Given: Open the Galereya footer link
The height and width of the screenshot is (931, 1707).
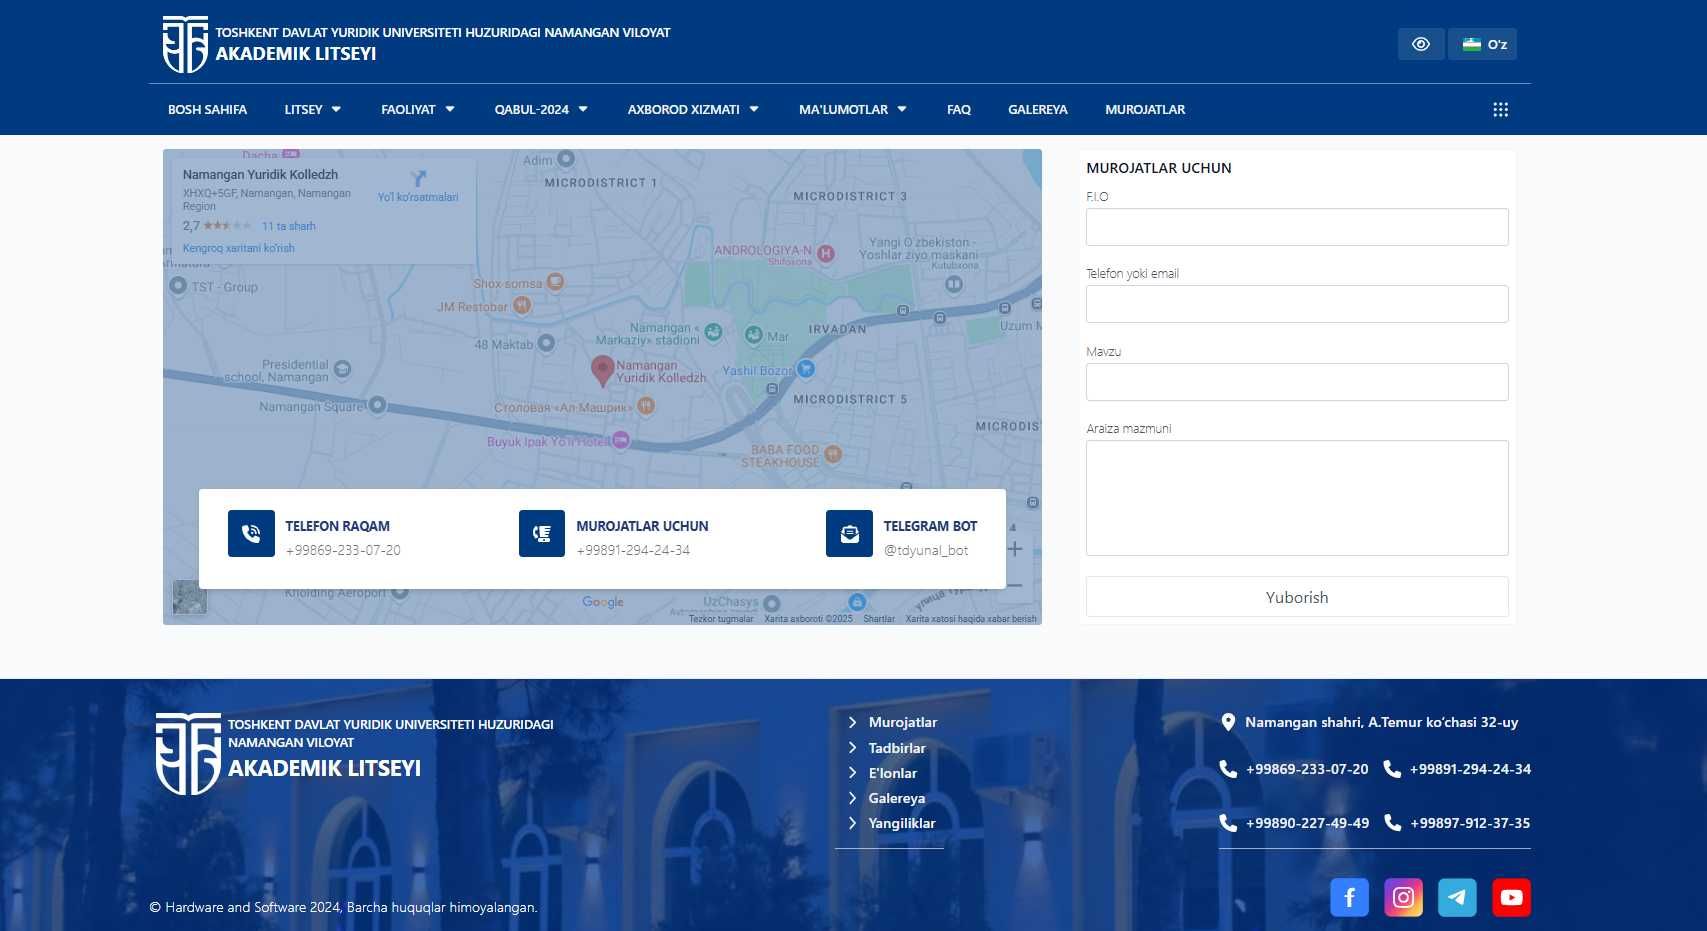Looking at the screenshot, I should (x=896, y=798).
